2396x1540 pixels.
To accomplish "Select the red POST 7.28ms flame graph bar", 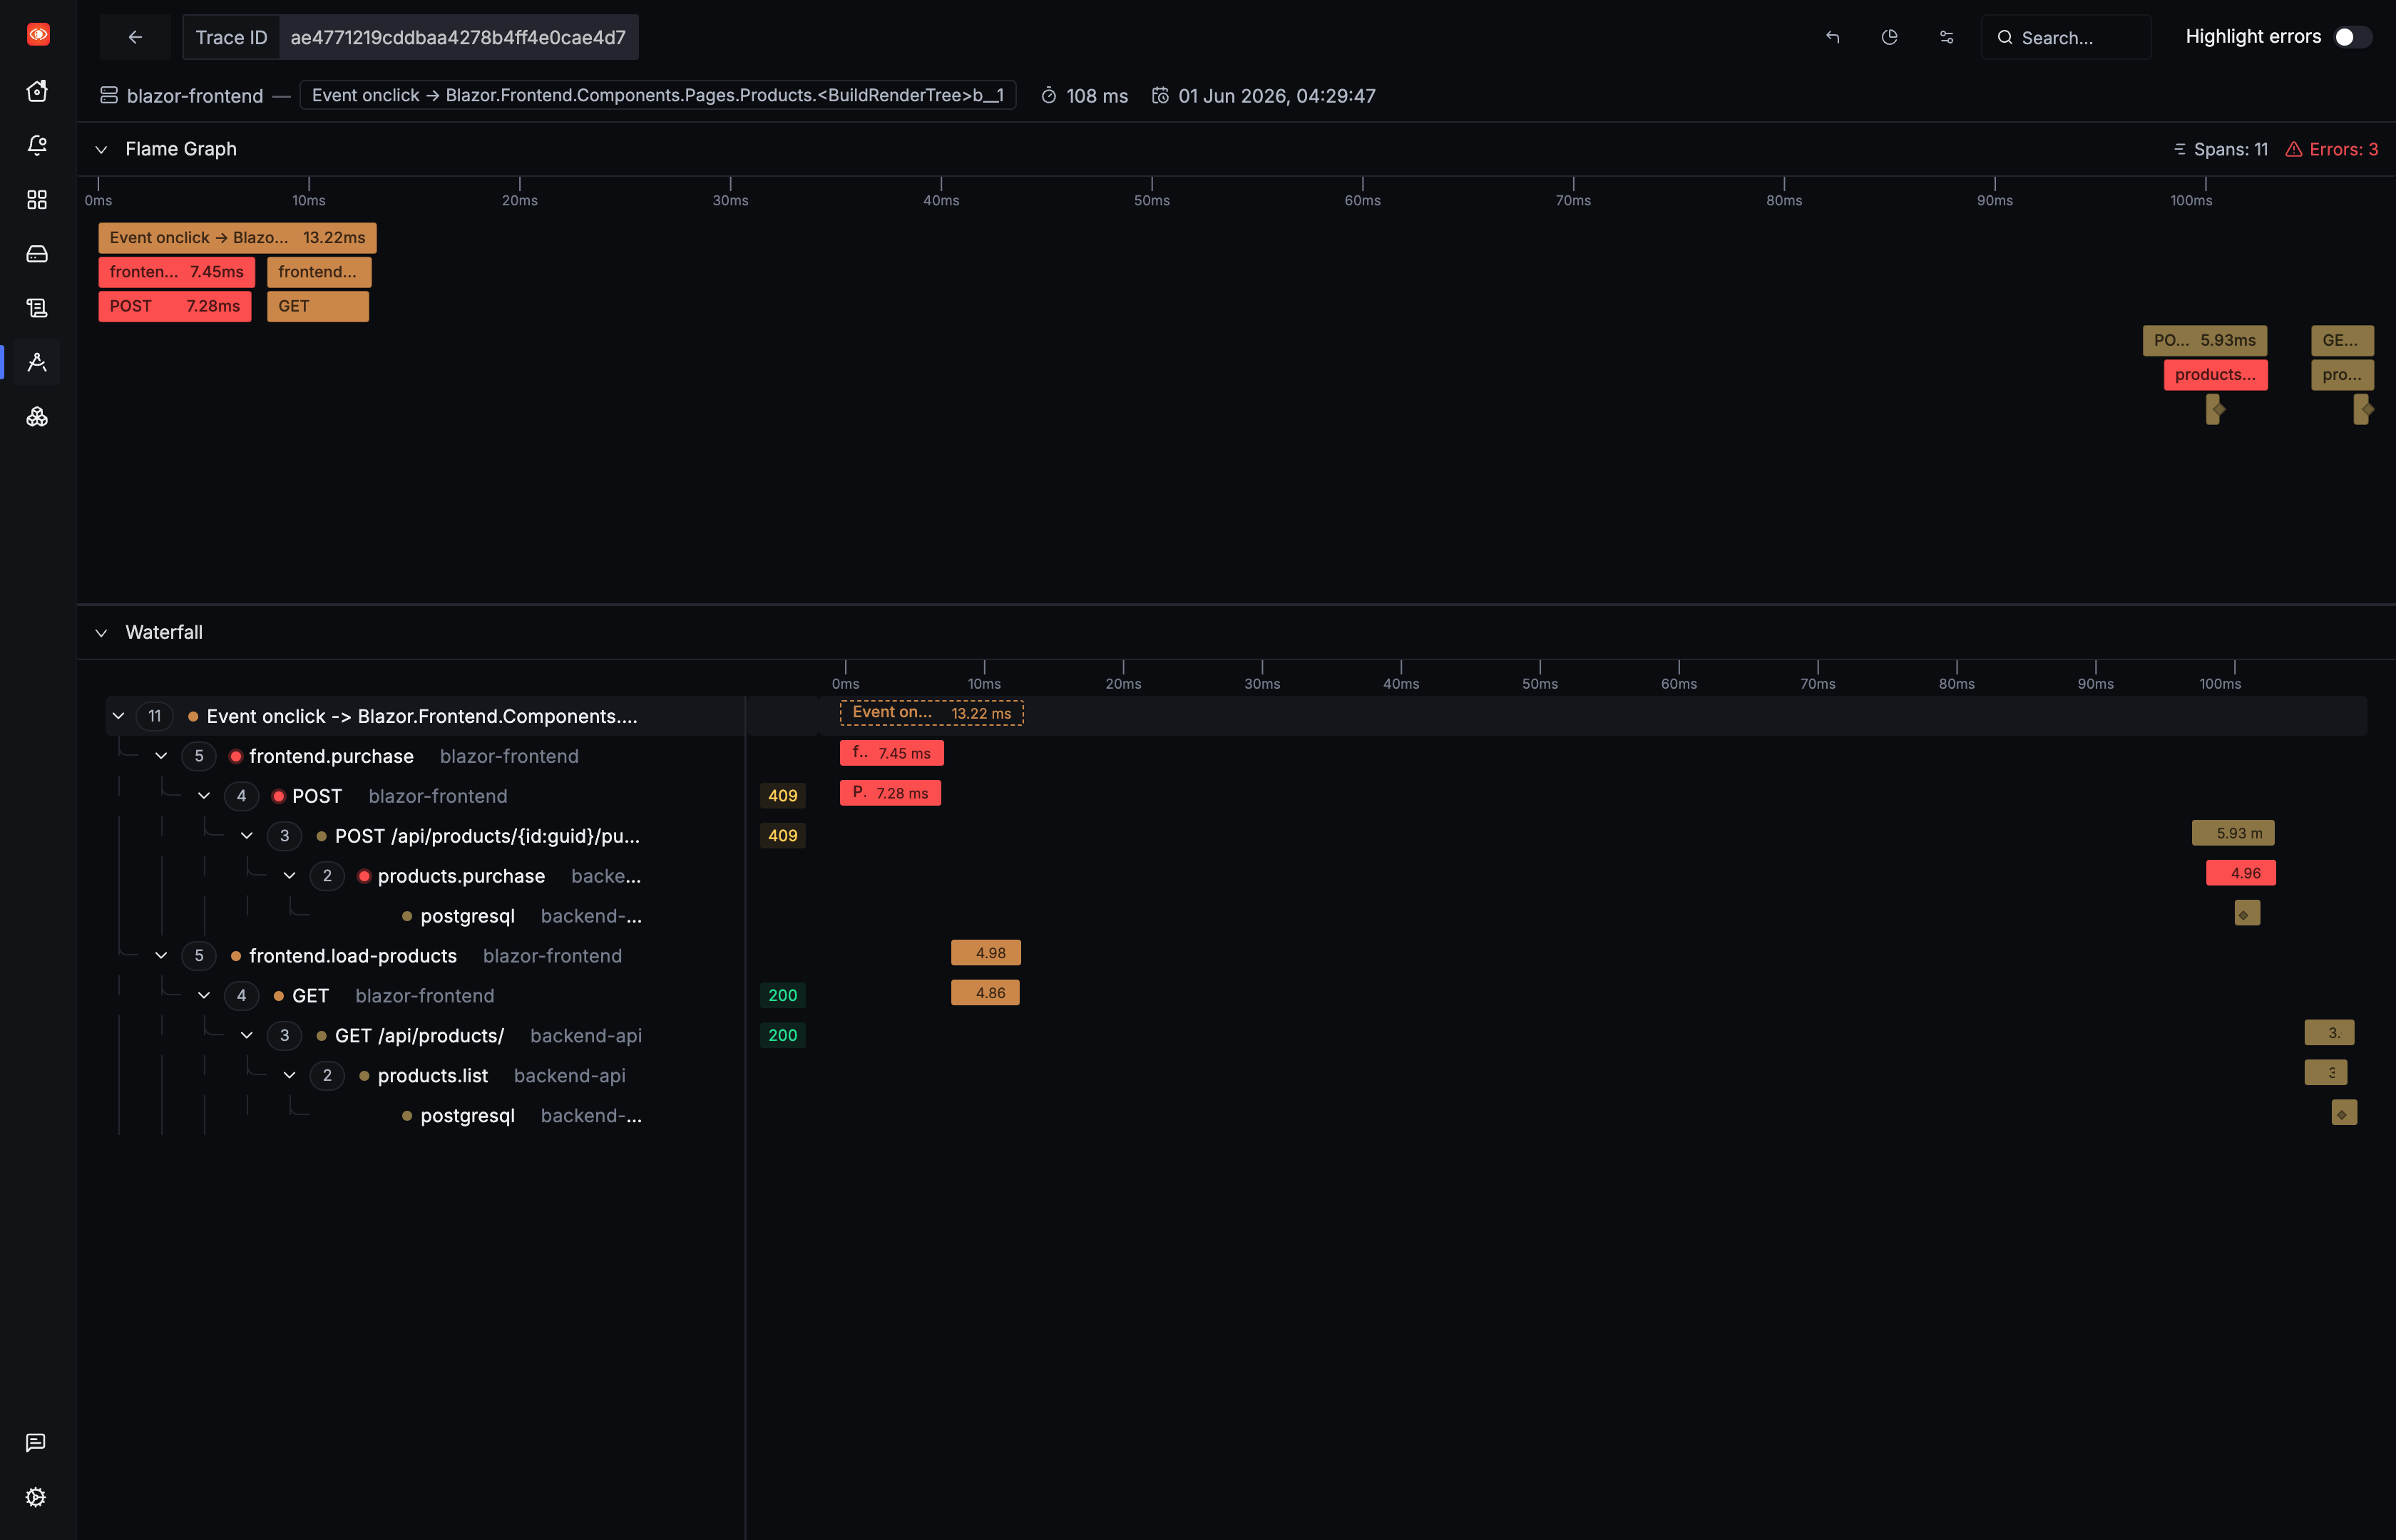I will coord(175,306).
